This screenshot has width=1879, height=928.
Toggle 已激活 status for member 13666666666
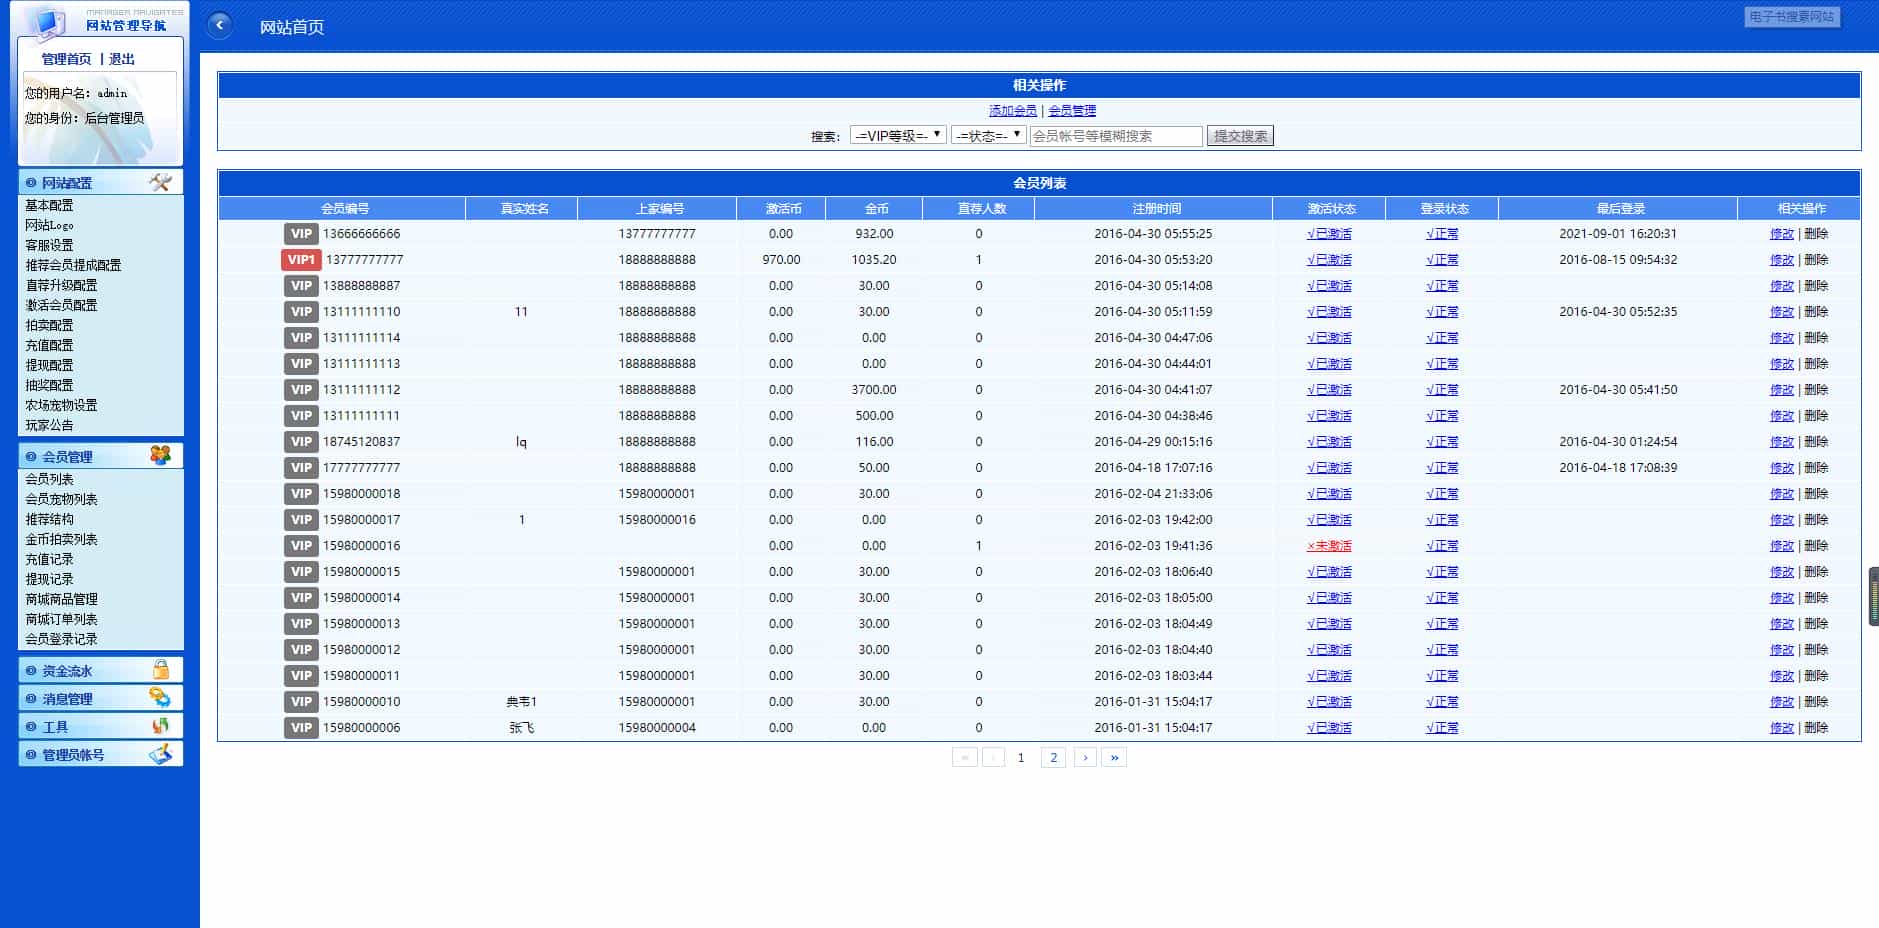1329,234
